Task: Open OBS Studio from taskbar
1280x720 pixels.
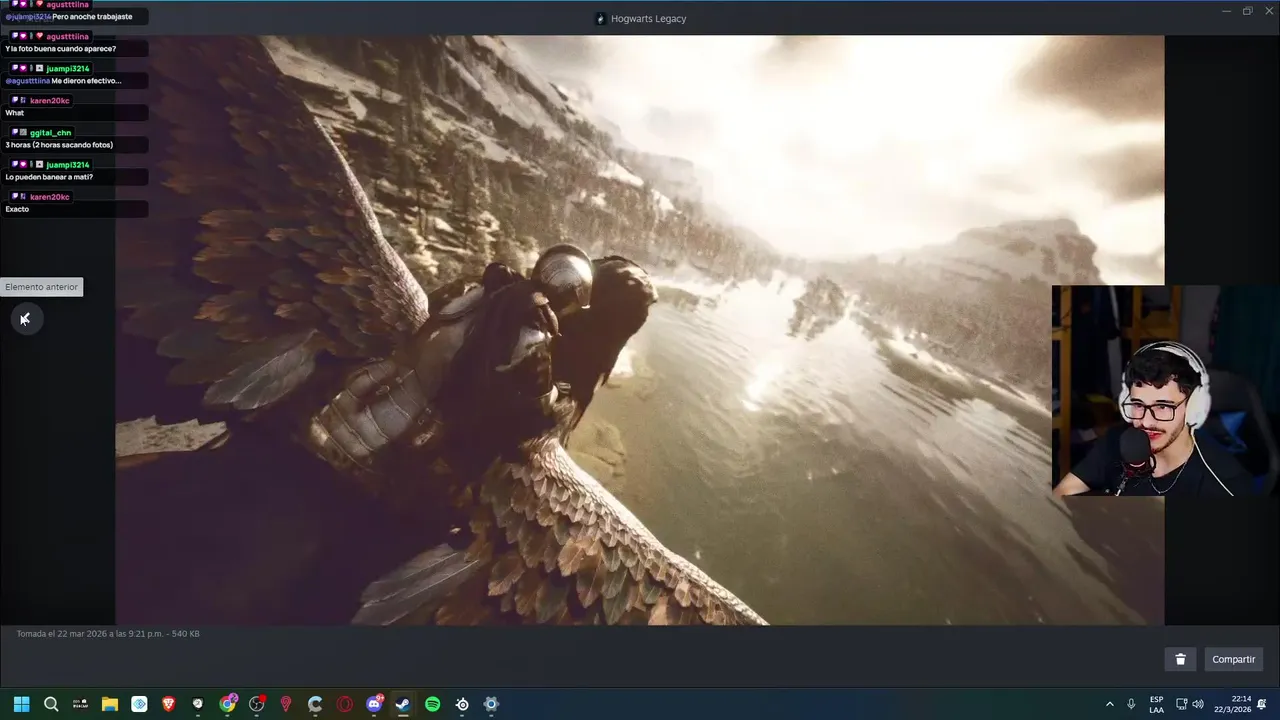Action: tap(257, 704)
